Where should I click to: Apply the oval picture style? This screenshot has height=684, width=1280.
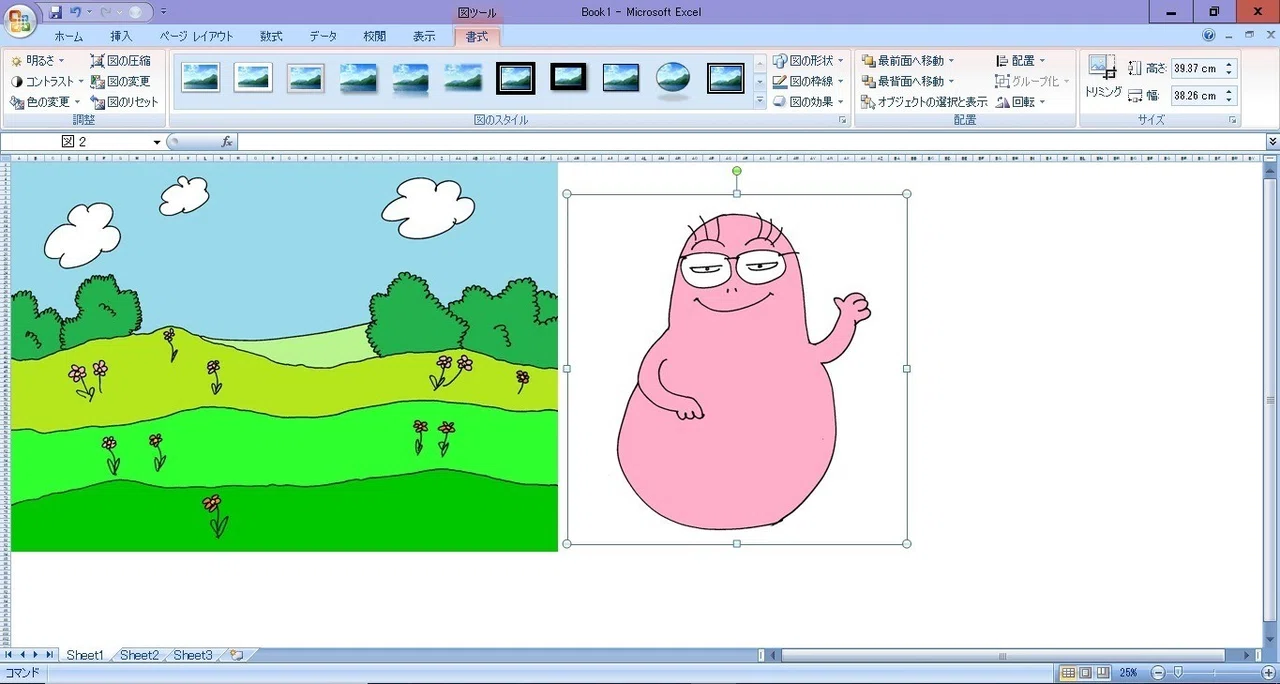pyautogui.click(x=673, y=78)
